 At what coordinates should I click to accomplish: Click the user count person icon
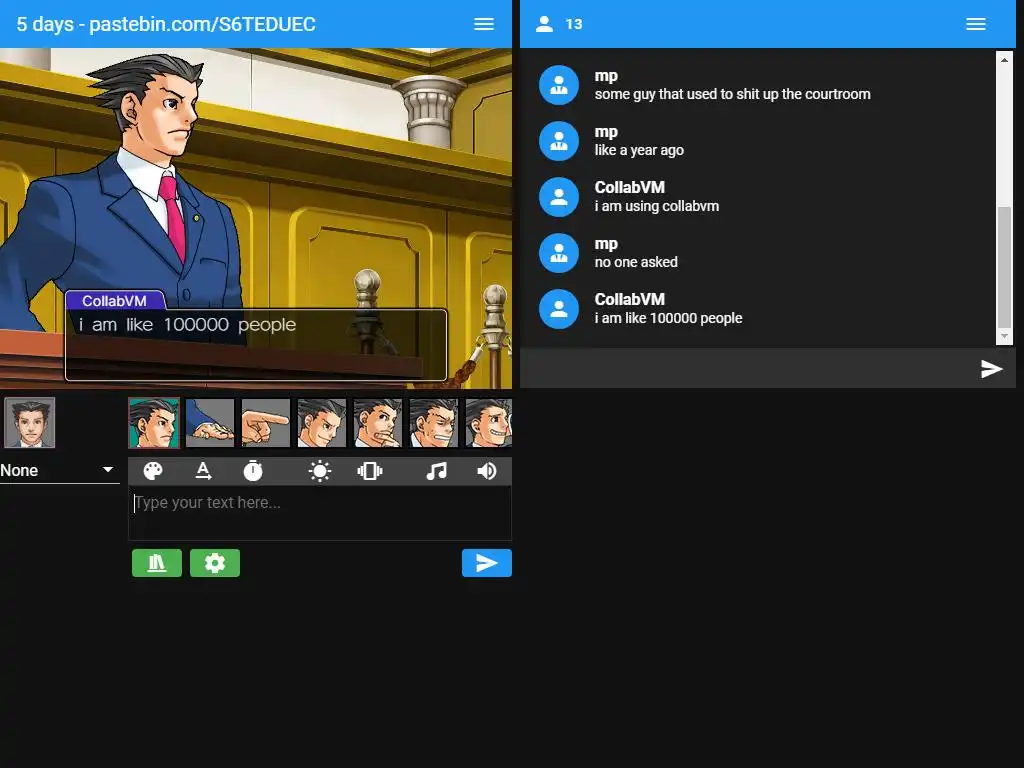pyautogui.click(x=544, y=24)
